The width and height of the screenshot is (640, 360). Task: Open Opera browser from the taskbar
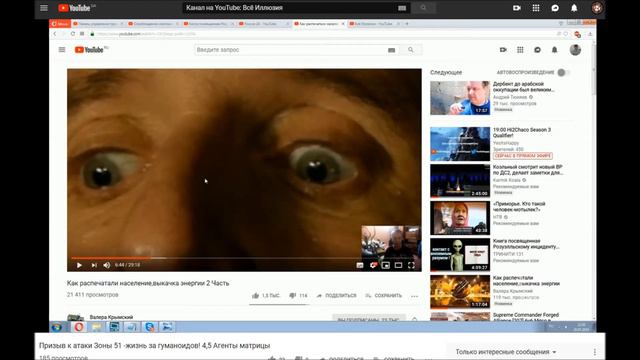click(x=79, y=327)
